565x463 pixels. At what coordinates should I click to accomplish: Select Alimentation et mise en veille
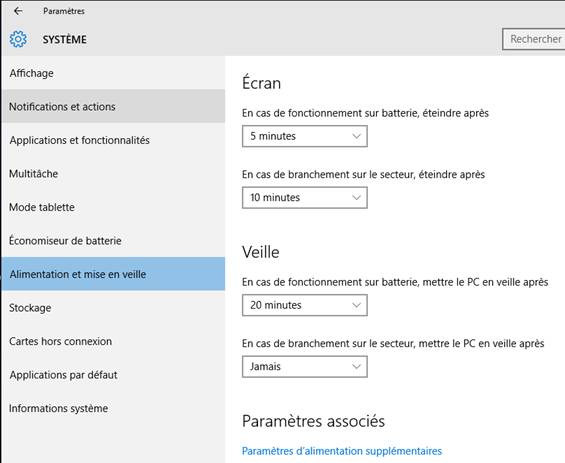(113, 274)
